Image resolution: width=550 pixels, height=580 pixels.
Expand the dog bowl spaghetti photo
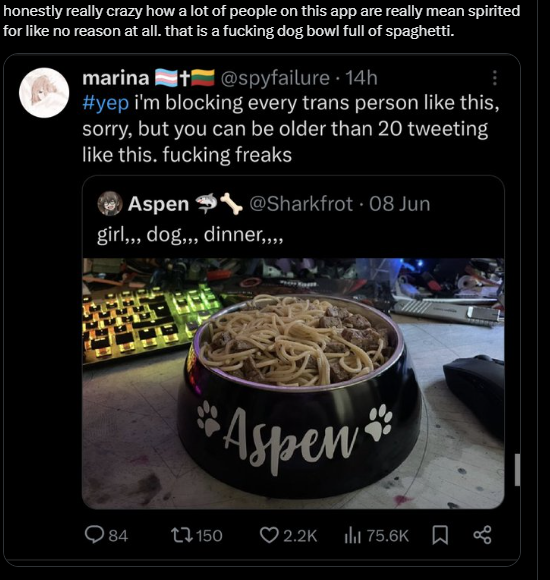[293, 383]
